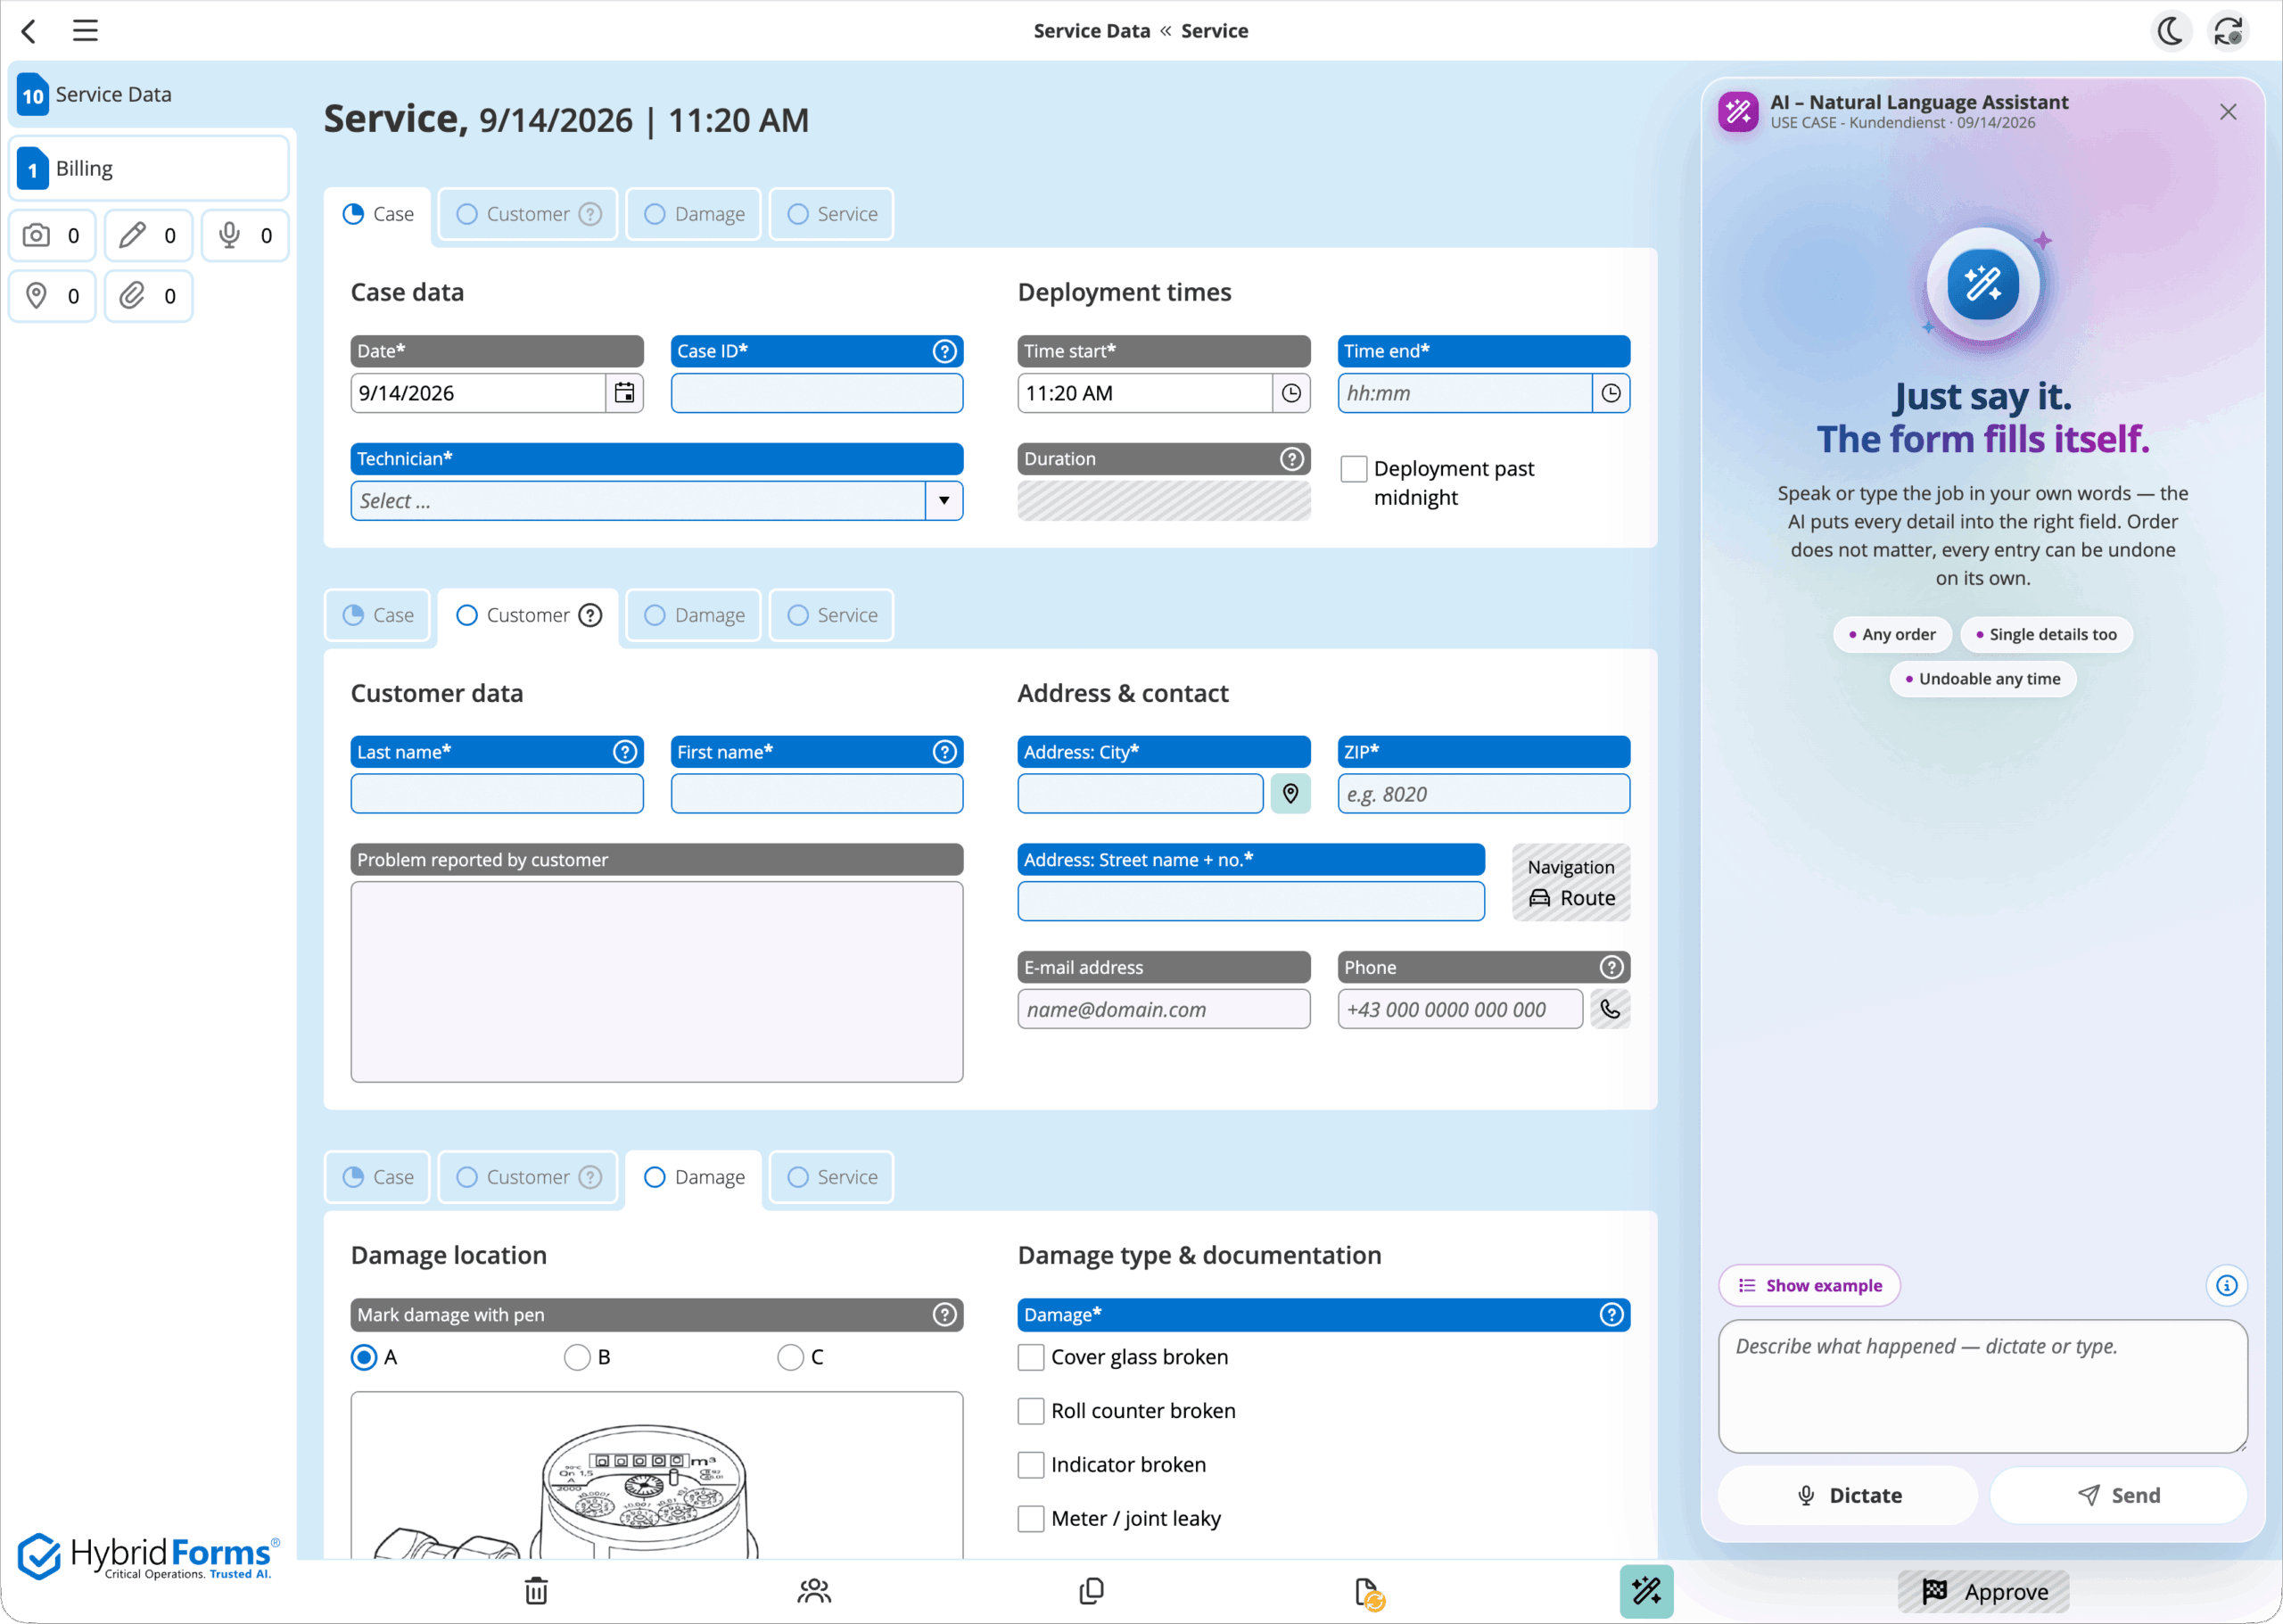Open the users group icon
This screenshot has width=2283, height=1624.
click(814, 1591)
